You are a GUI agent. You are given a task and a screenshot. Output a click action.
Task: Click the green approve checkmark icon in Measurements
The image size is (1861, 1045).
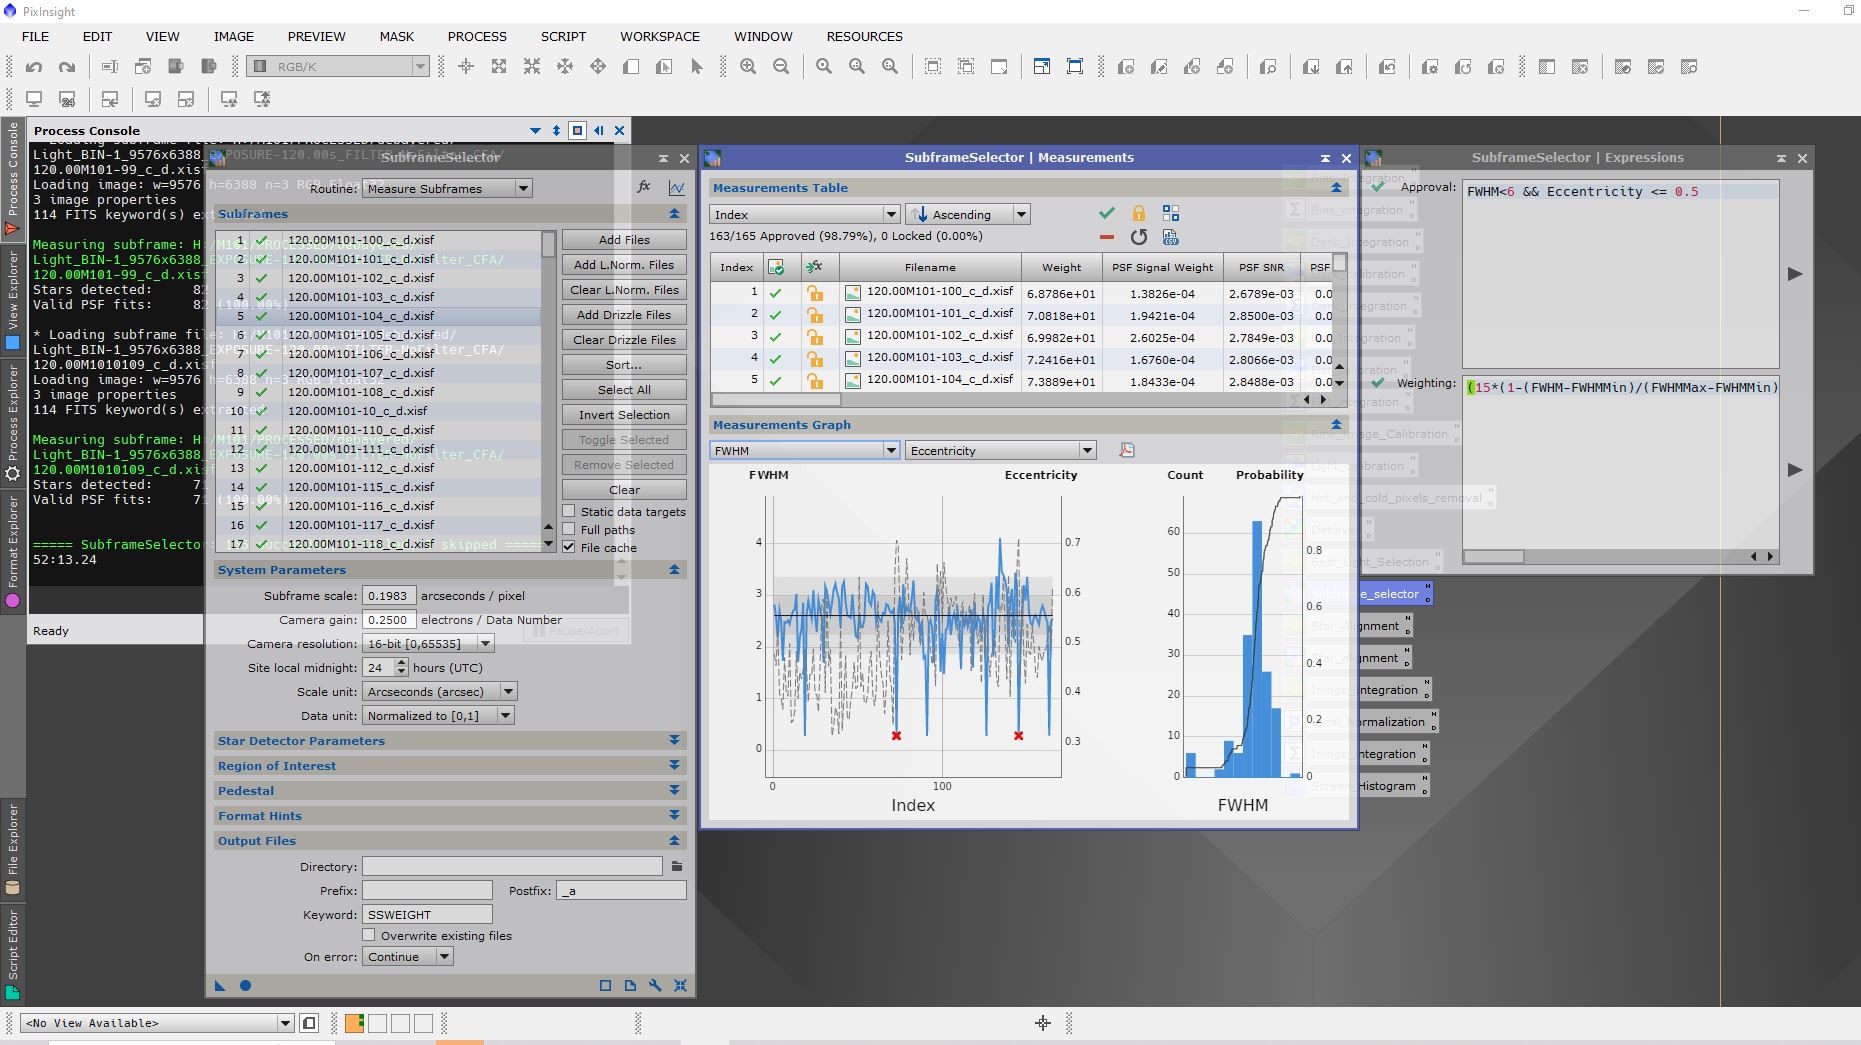coord(1106,213)
